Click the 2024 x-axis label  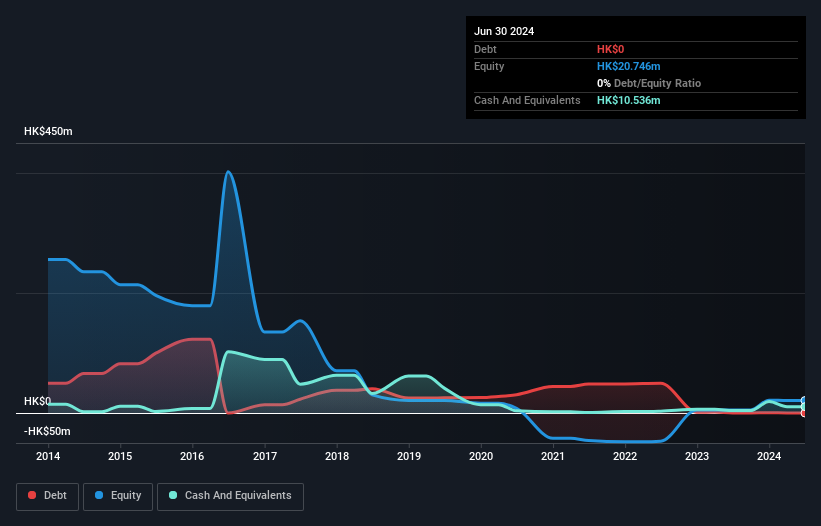click(769, 456)
